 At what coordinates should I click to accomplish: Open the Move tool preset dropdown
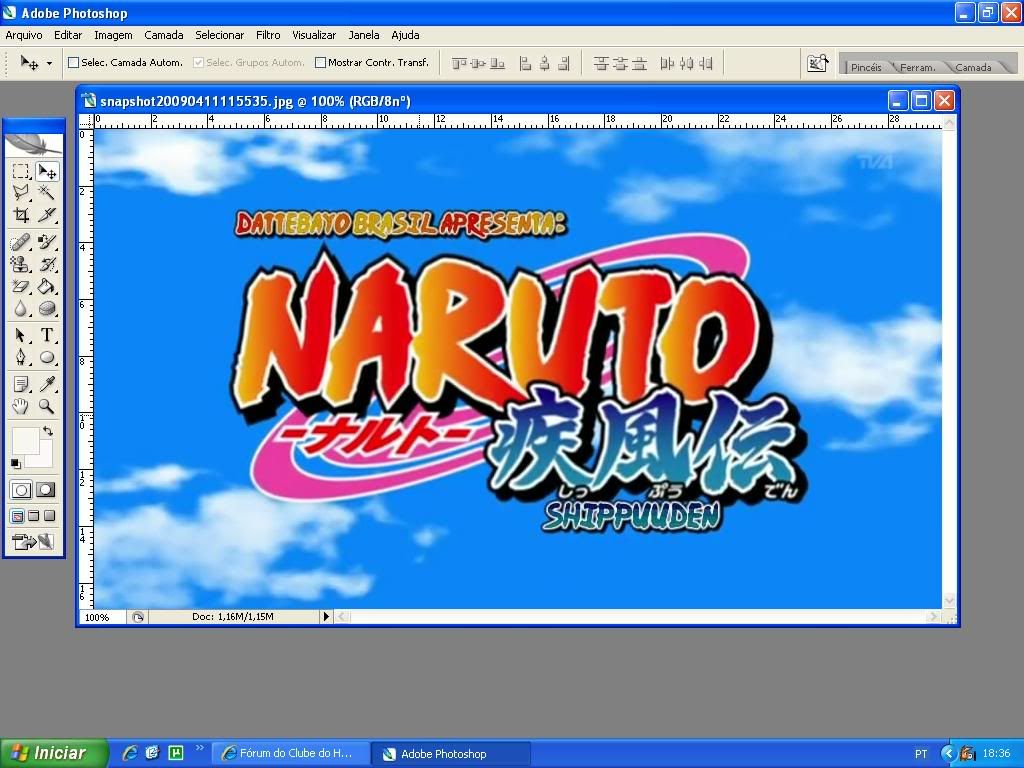[49, 63]
